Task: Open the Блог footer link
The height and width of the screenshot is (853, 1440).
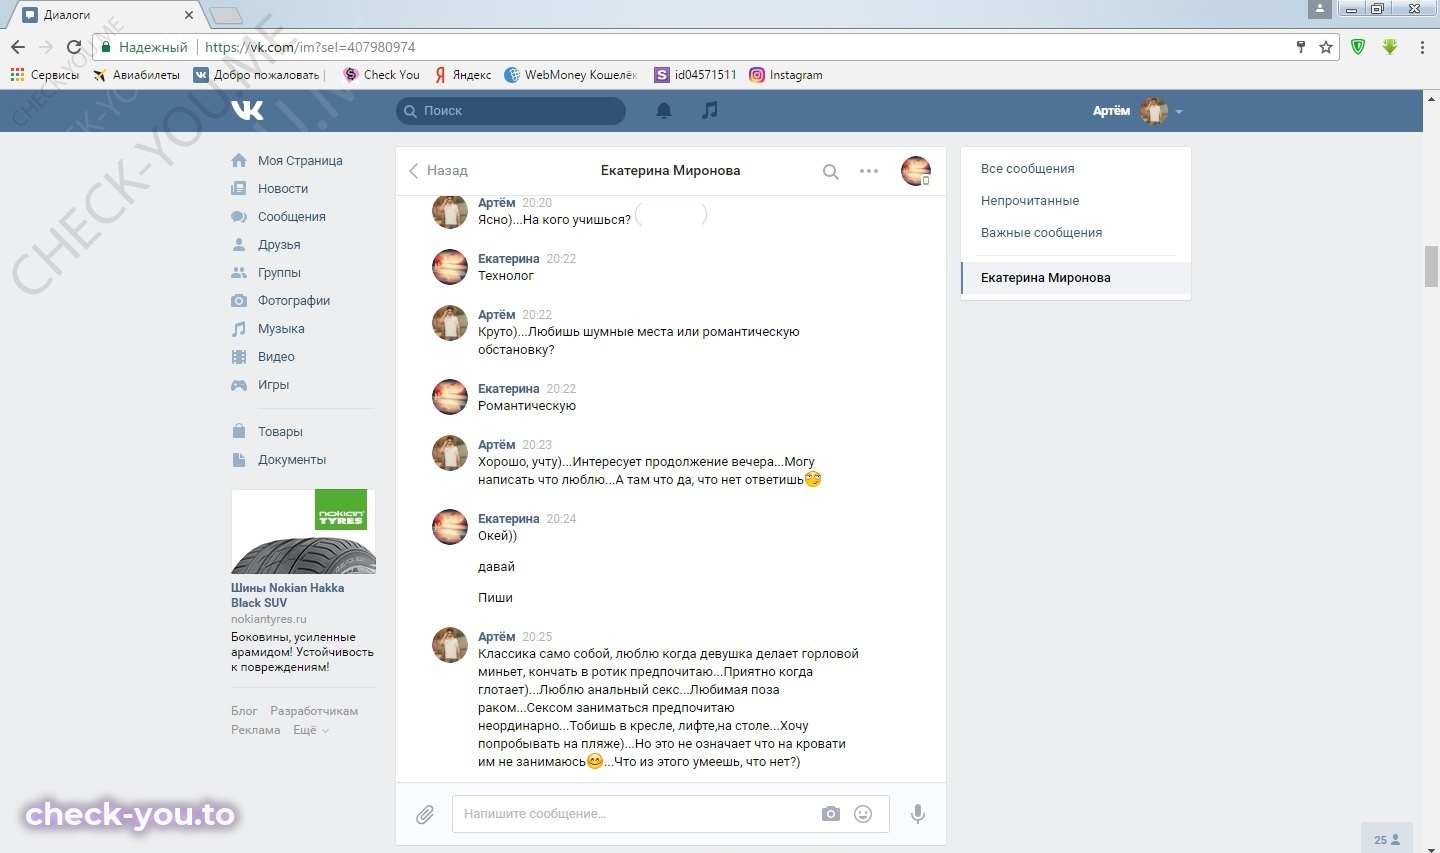Action: pyautogui.click(x=244, y=711)
